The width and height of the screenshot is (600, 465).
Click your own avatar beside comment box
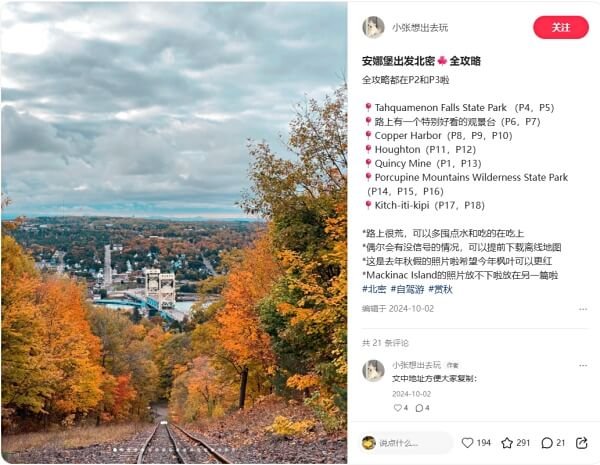click(x=368, y=443)
